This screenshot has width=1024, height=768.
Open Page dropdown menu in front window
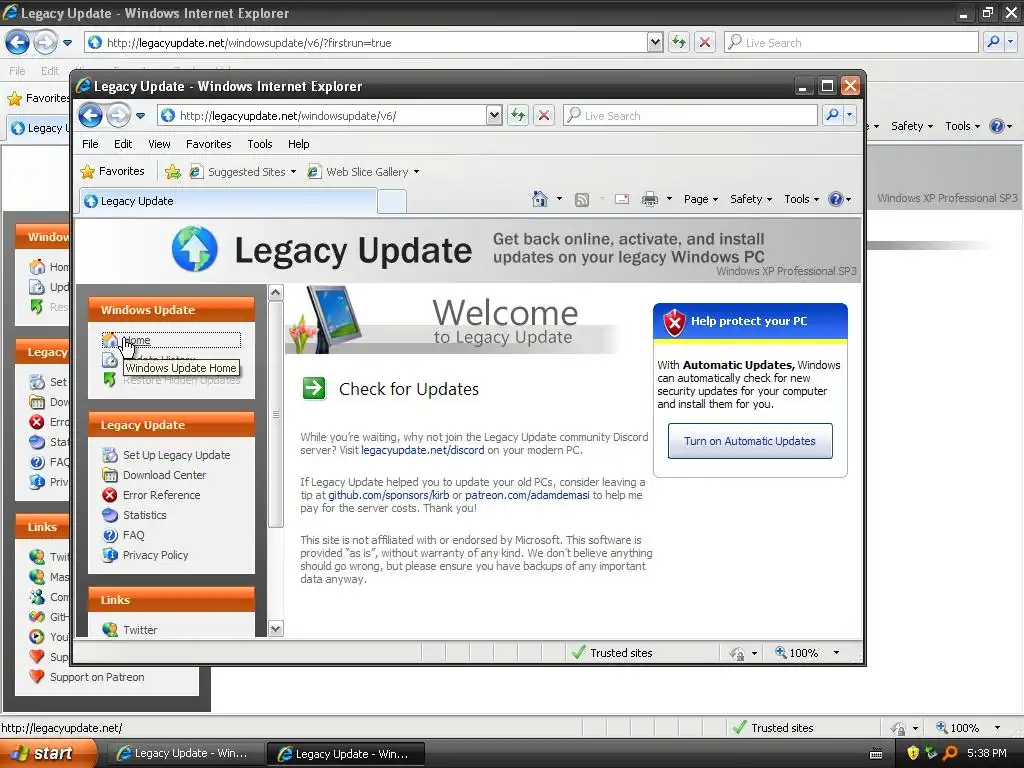coord(701,199)
